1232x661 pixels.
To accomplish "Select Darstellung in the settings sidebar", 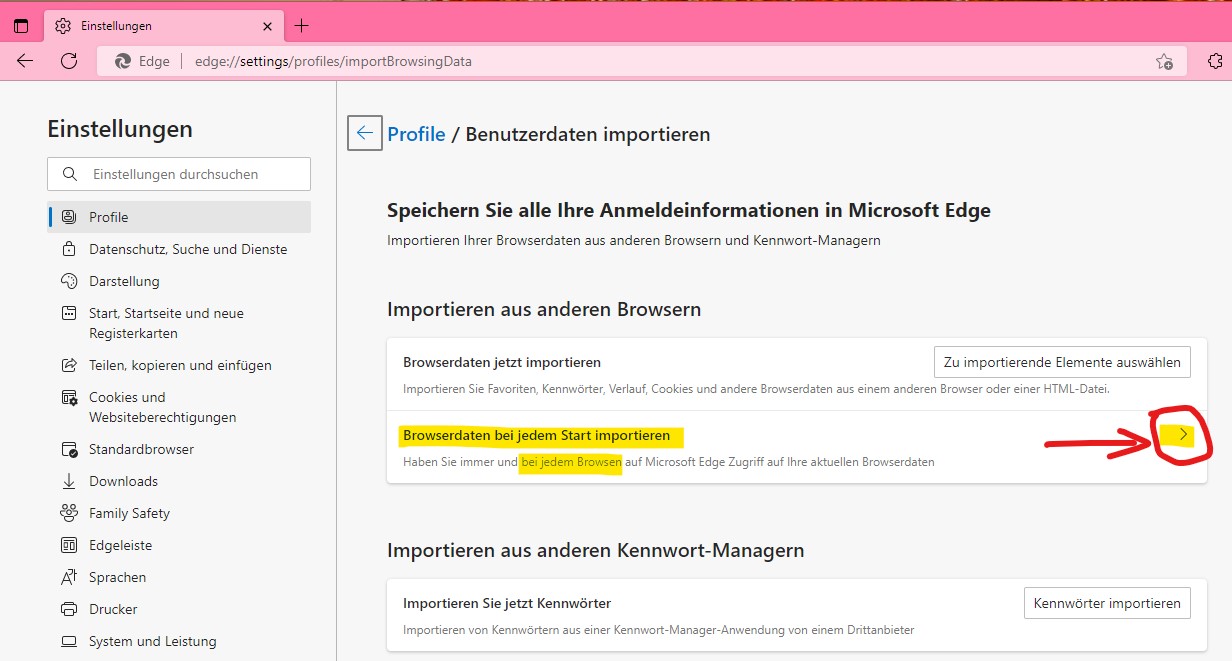I will [124, 281].
